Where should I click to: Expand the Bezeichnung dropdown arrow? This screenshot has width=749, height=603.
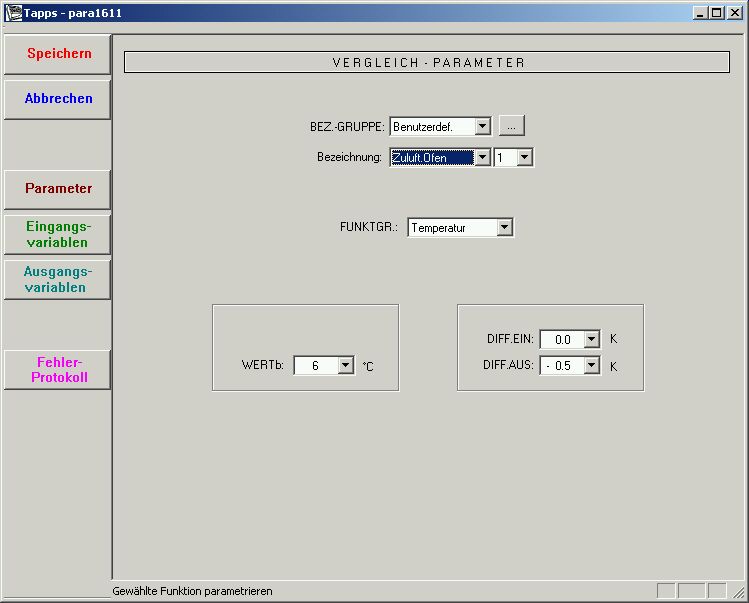pos(482,158)
